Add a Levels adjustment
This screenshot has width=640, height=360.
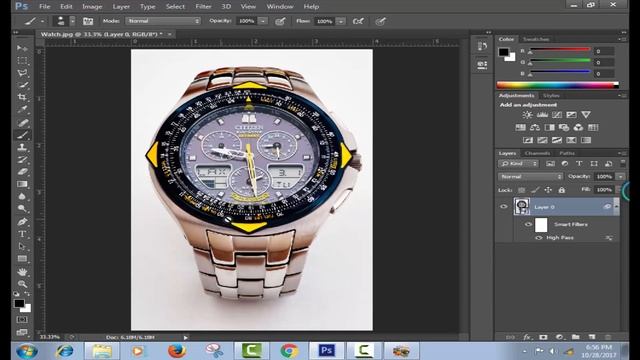542,115
